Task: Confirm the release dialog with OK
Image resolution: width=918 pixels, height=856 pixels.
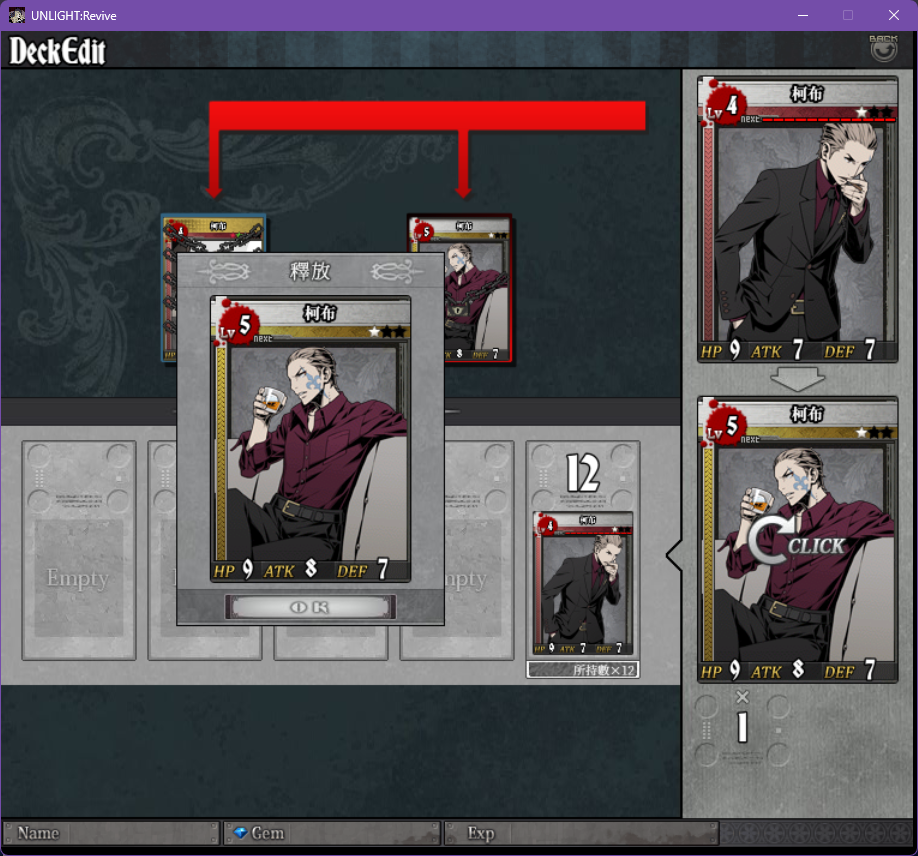Action: click(x=310, y=607)
